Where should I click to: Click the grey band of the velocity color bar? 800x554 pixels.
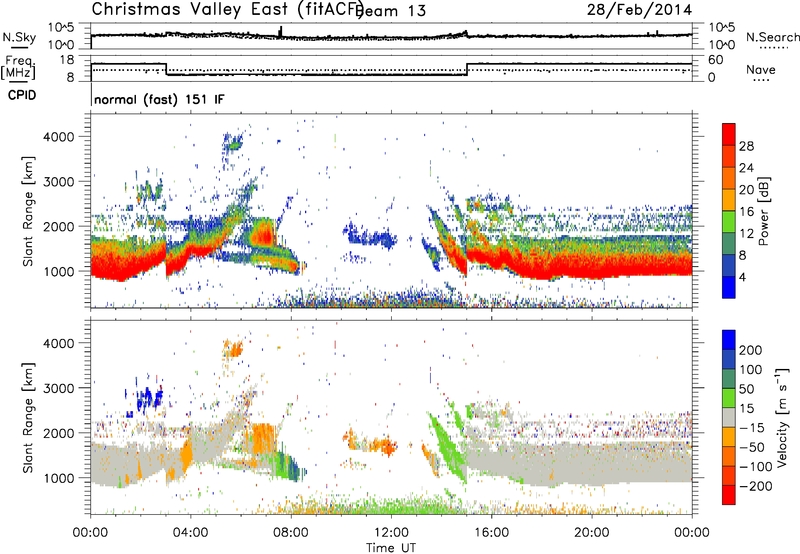pyautogui.click(x=729, y=417)
